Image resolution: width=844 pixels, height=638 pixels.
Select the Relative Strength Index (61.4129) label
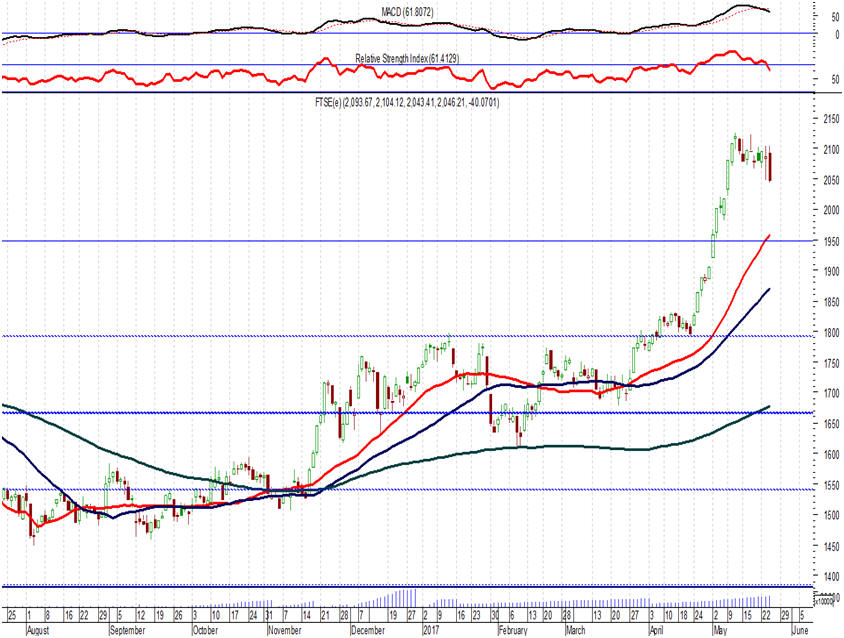click(407, 58)
